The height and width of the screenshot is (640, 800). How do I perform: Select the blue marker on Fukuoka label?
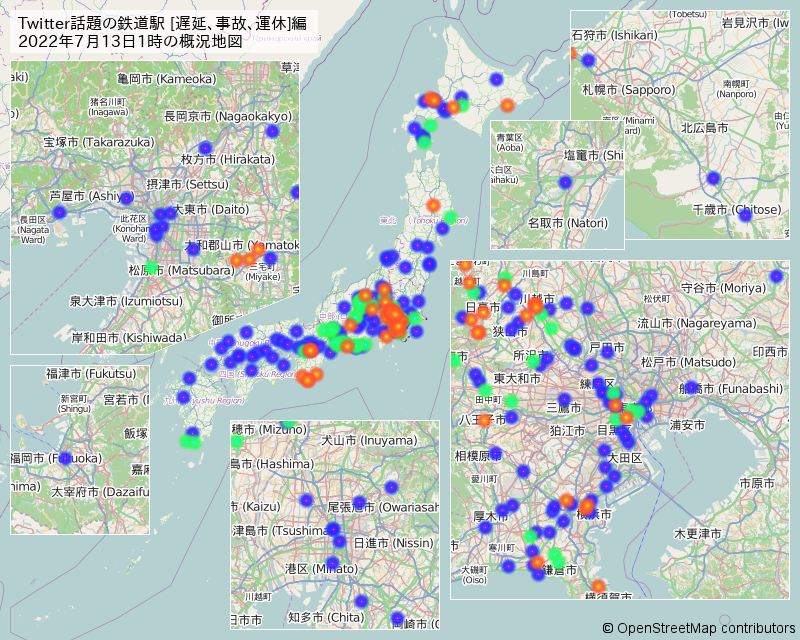[65, 458]
